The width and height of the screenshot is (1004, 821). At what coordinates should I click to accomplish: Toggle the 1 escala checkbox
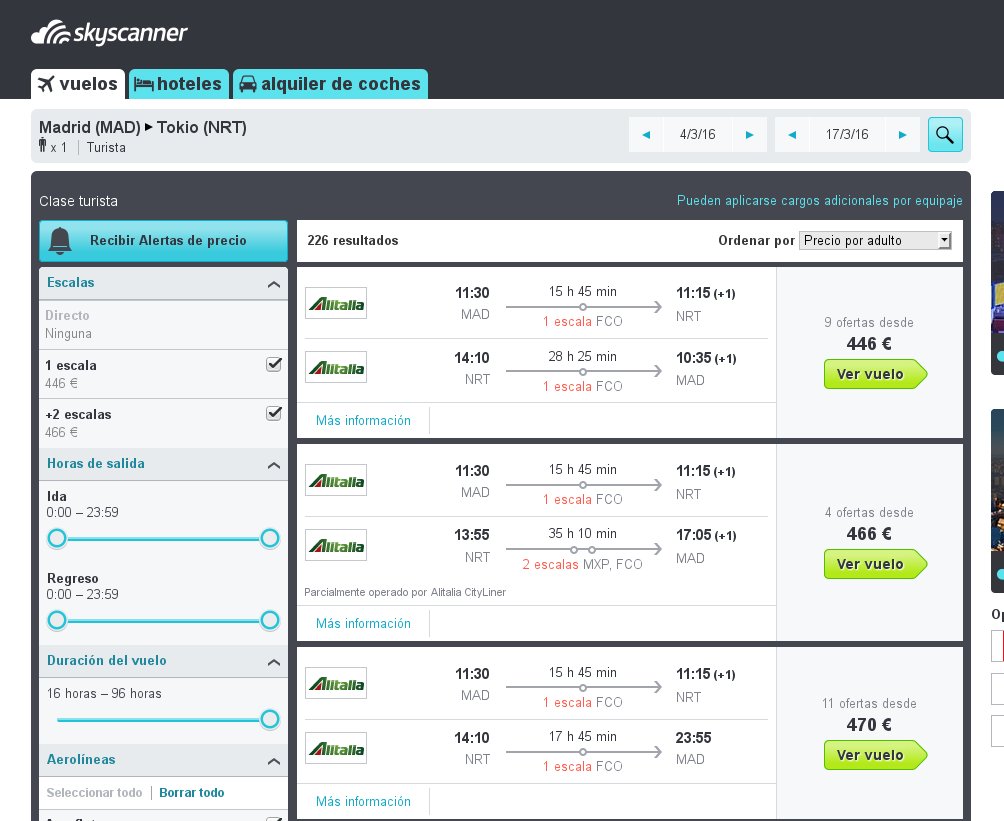274,364
